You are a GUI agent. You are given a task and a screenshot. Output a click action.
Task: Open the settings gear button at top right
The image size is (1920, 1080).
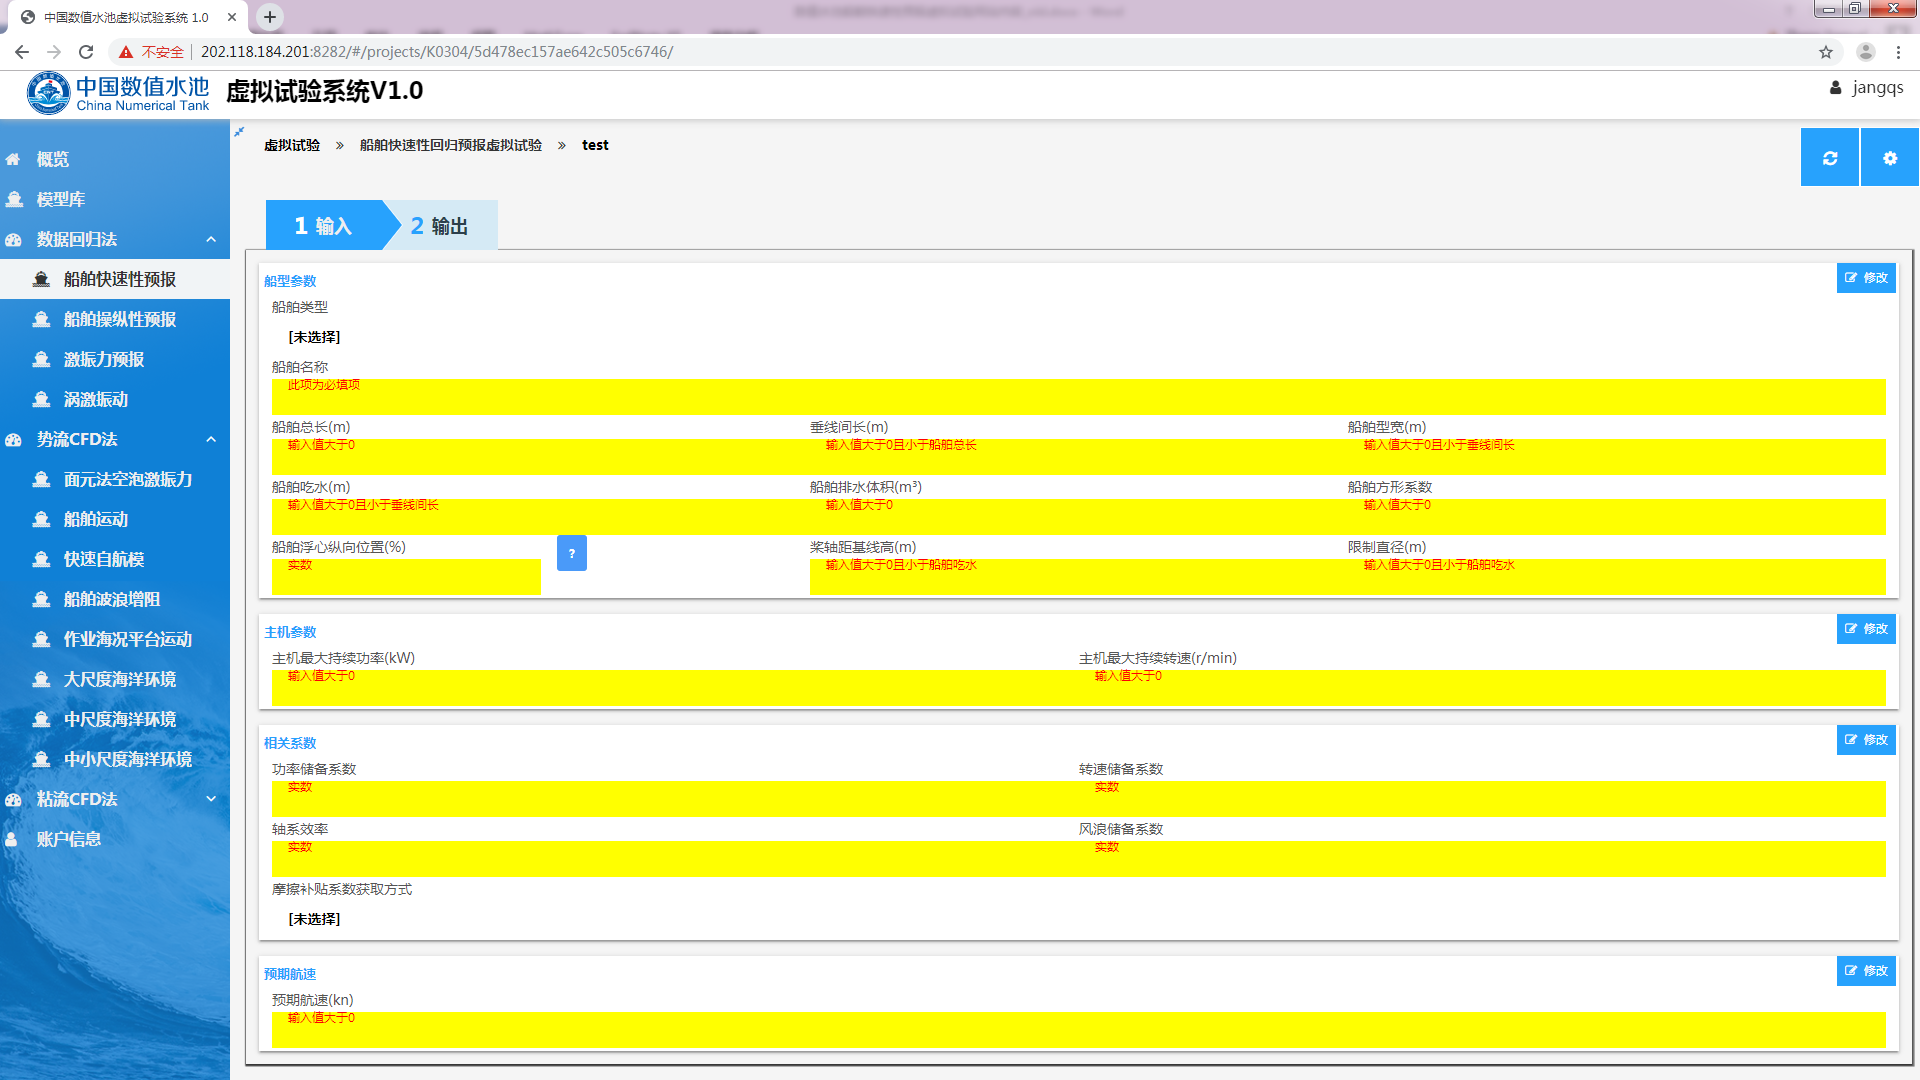pos(1889,158)
